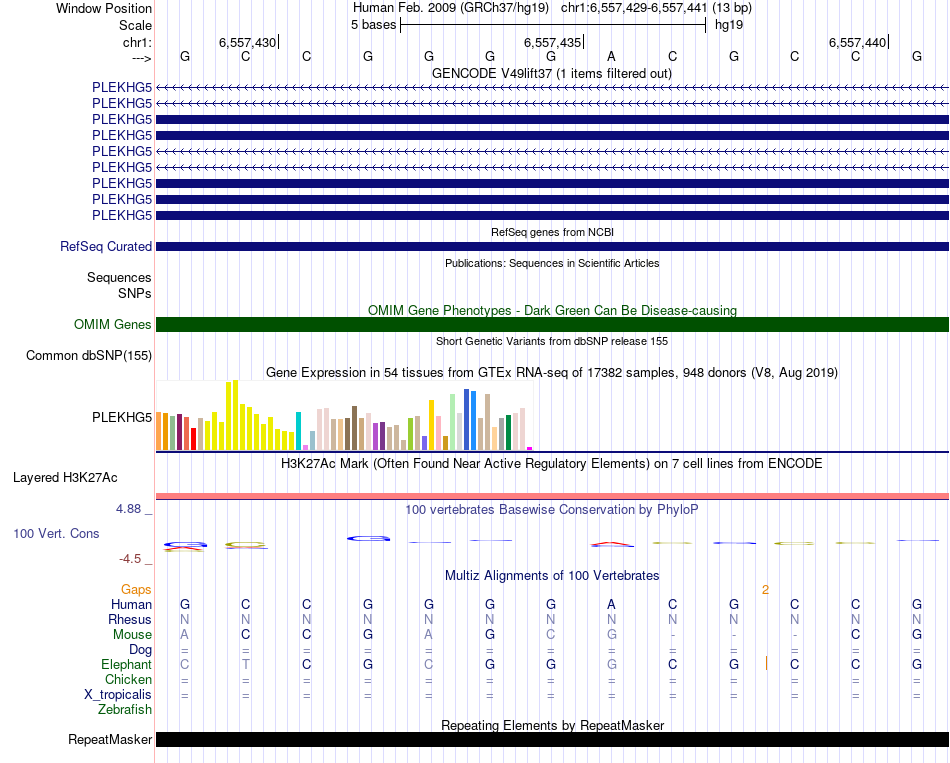
Task: Click the Layered H3K27Ac label
Action: [65, 478]
